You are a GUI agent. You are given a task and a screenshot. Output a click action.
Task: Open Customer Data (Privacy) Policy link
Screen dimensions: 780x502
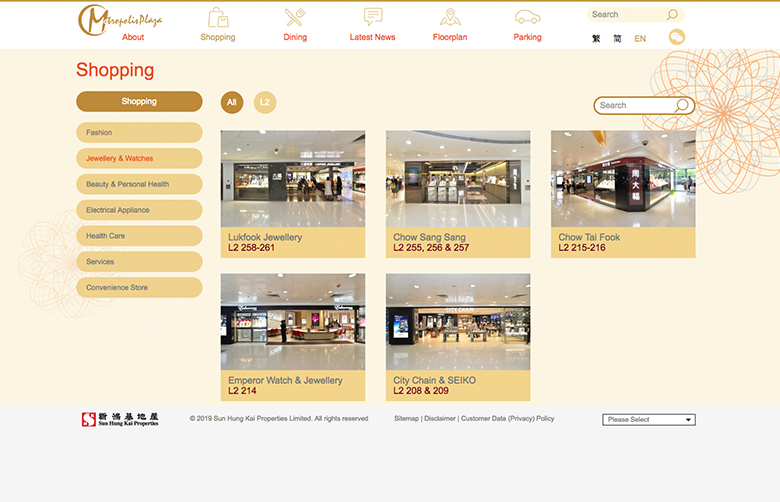click(x=507, y=419)
